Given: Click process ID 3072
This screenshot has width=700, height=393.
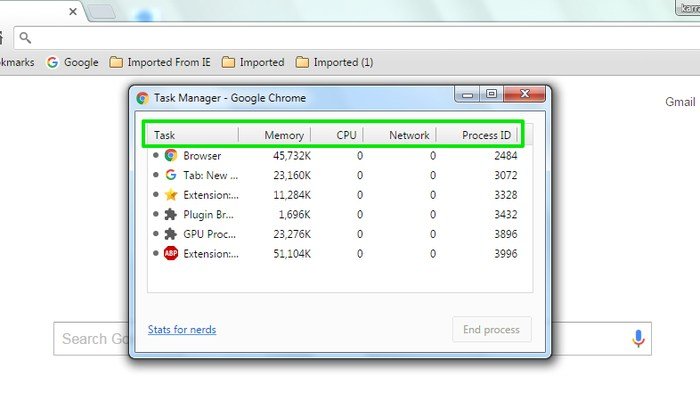Looking at the screenshot, I should click(x=505, y=176).
